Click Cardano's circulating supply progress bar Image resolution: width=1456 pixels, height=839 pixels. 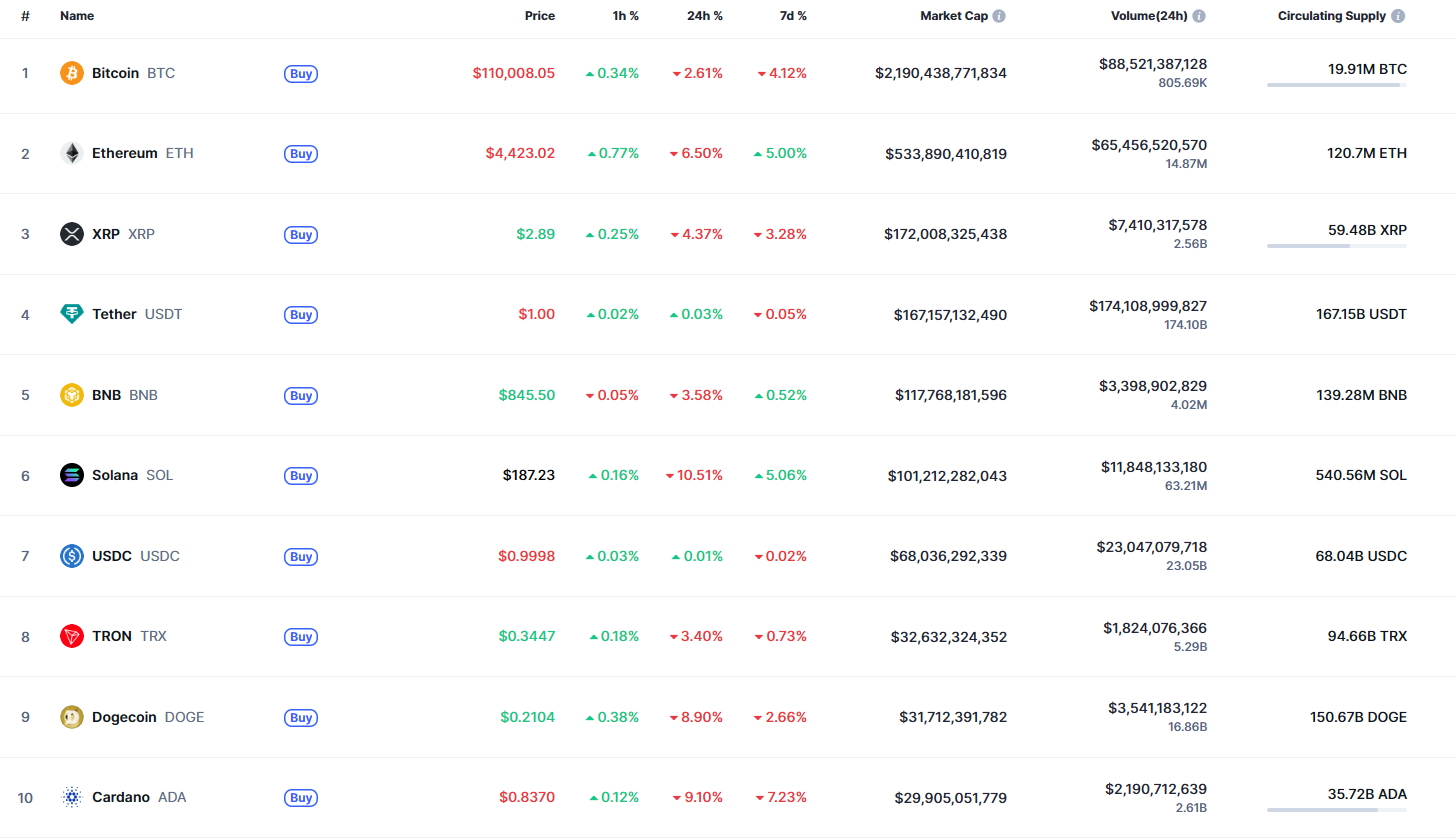[x=1337, y=810]
